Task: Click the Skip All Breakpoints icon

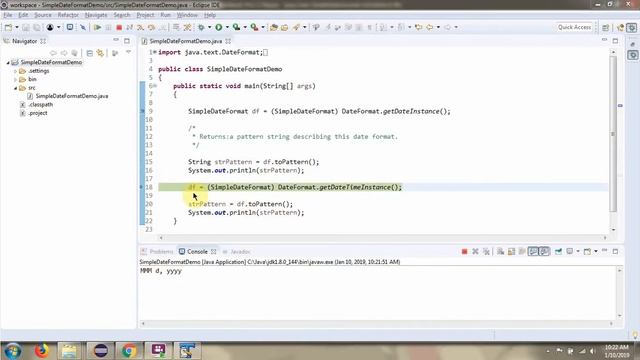Action: (83, 27)
